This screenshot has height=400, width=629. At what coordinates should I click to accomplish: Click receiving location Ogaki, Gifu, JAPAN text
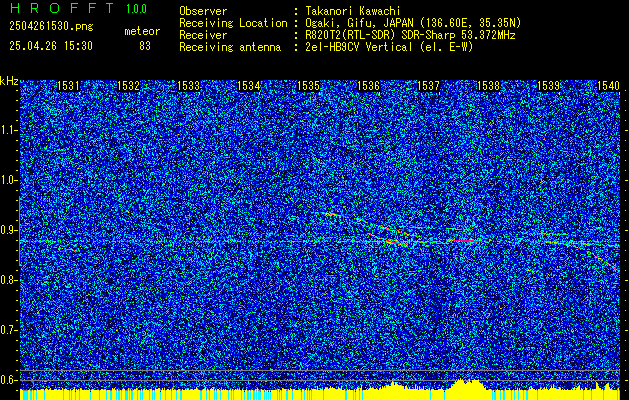413,23
